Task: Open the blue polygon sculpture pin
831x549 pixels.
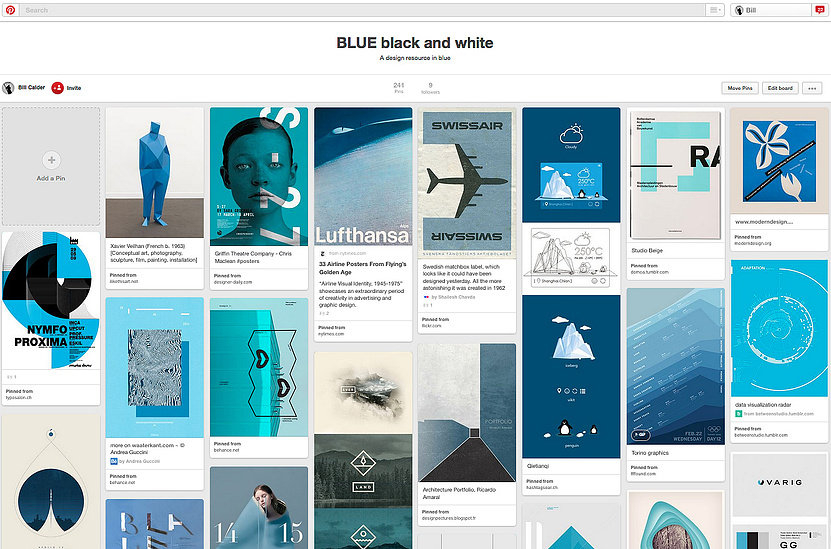Action: (x=155, y=173)
